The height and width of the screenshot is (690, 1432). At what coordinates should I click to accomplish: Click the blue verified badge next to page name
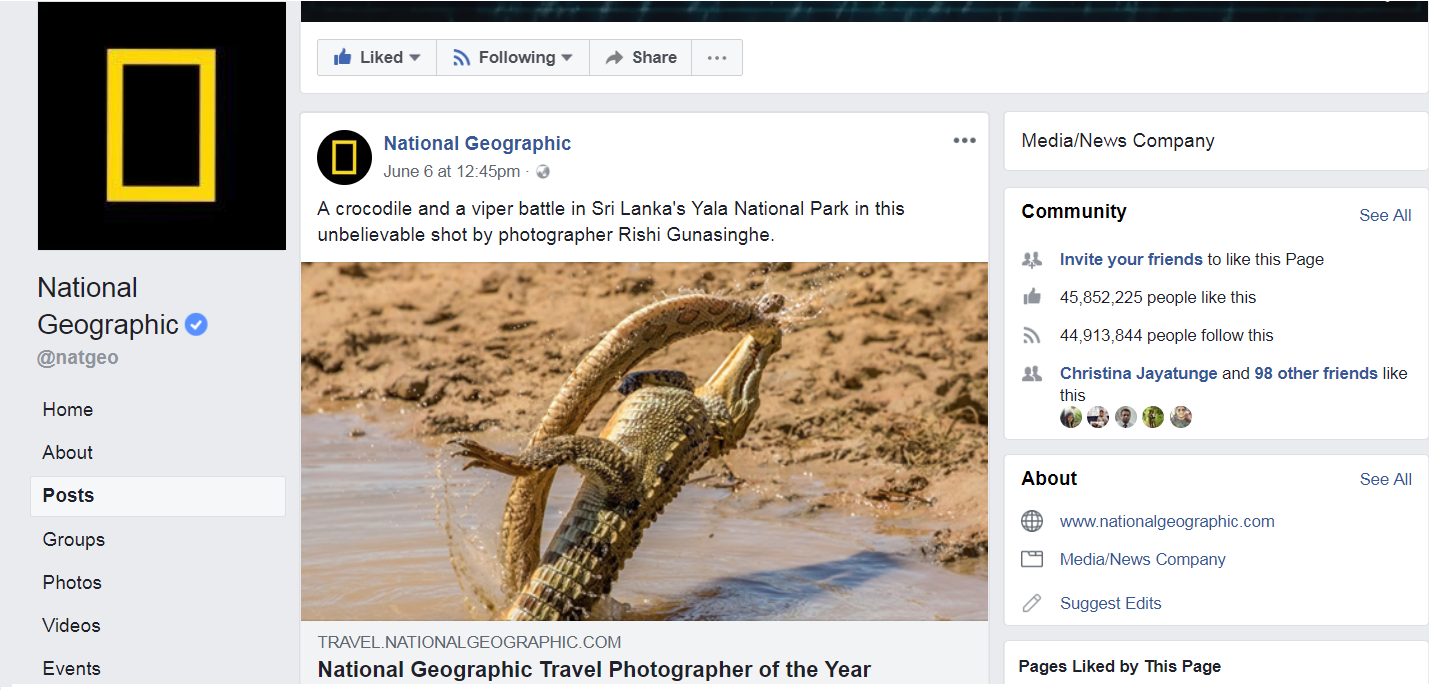[197, 325]
